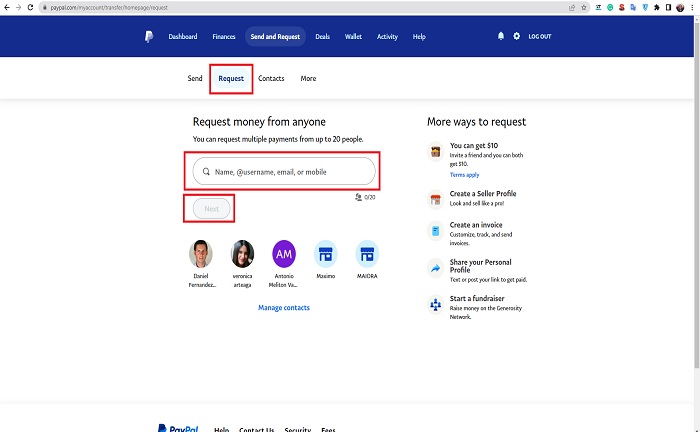Open the Help item in top nav
This screenshot has width=700, height=432.
419,37
